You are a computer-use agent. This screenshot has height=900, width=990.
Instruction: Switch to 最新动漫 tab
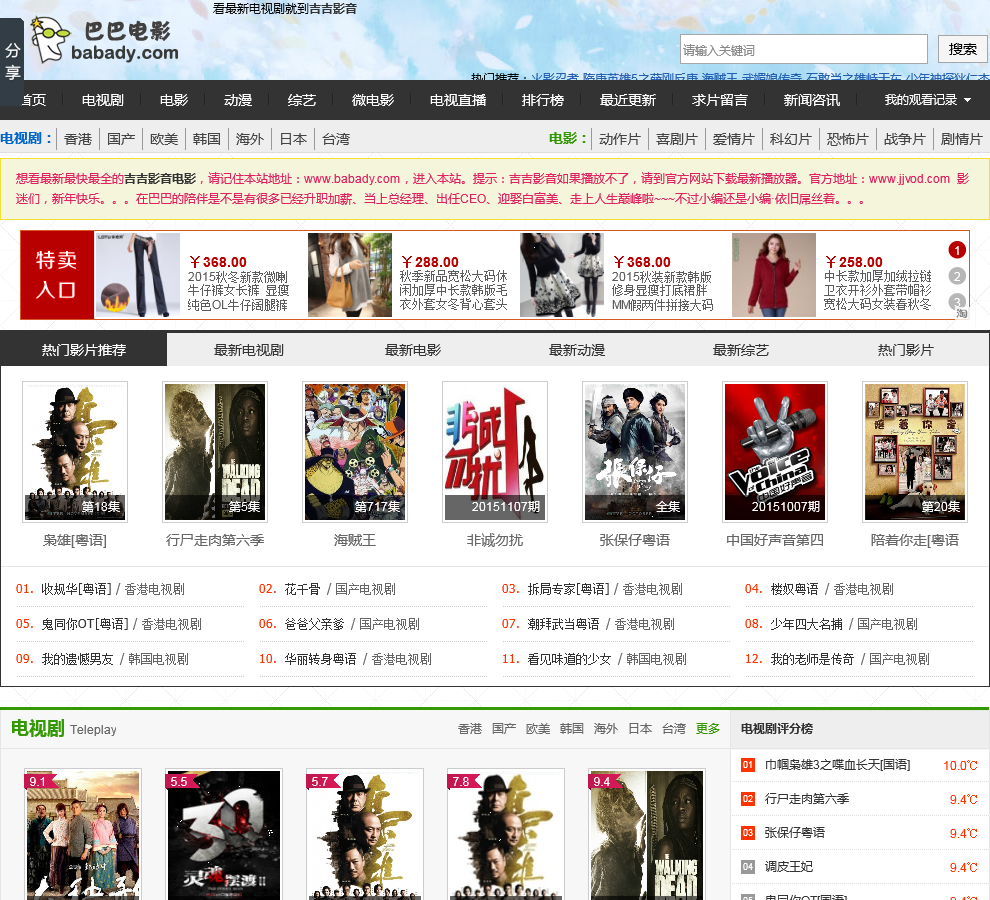coord(576,350)
